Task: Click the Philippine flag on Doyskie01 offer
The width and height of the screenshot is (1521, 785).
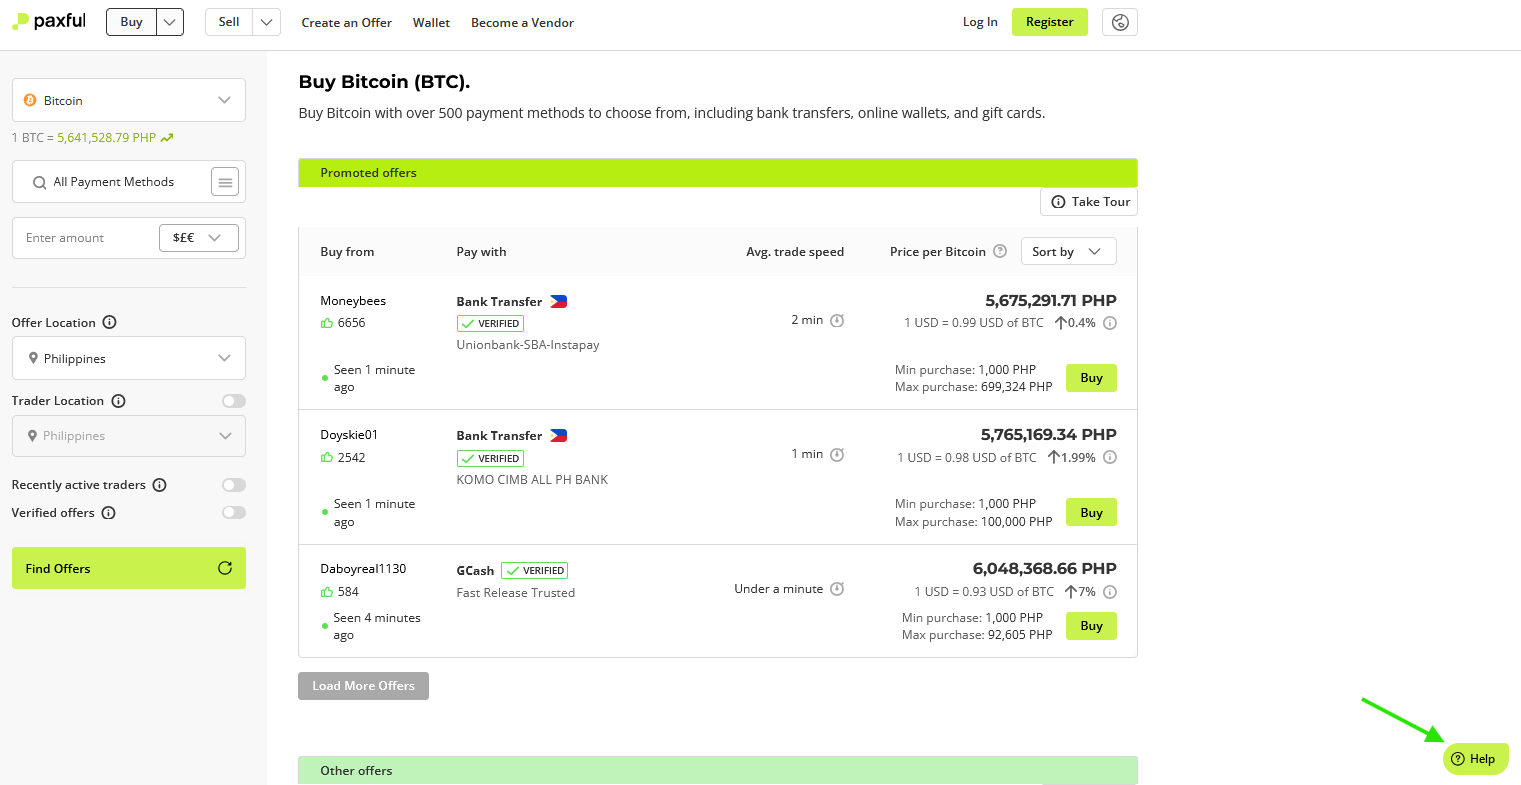Action: 559,435
